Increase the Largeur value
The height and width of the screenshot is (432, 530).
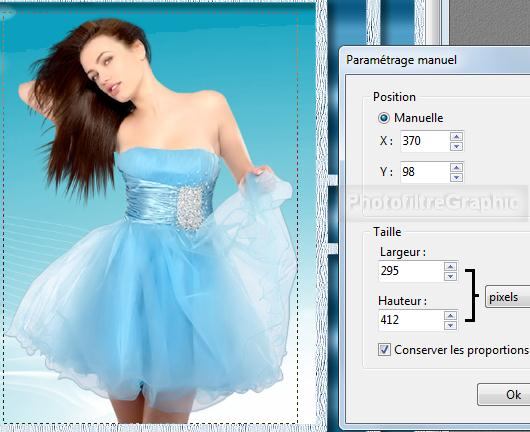point(450,266)
